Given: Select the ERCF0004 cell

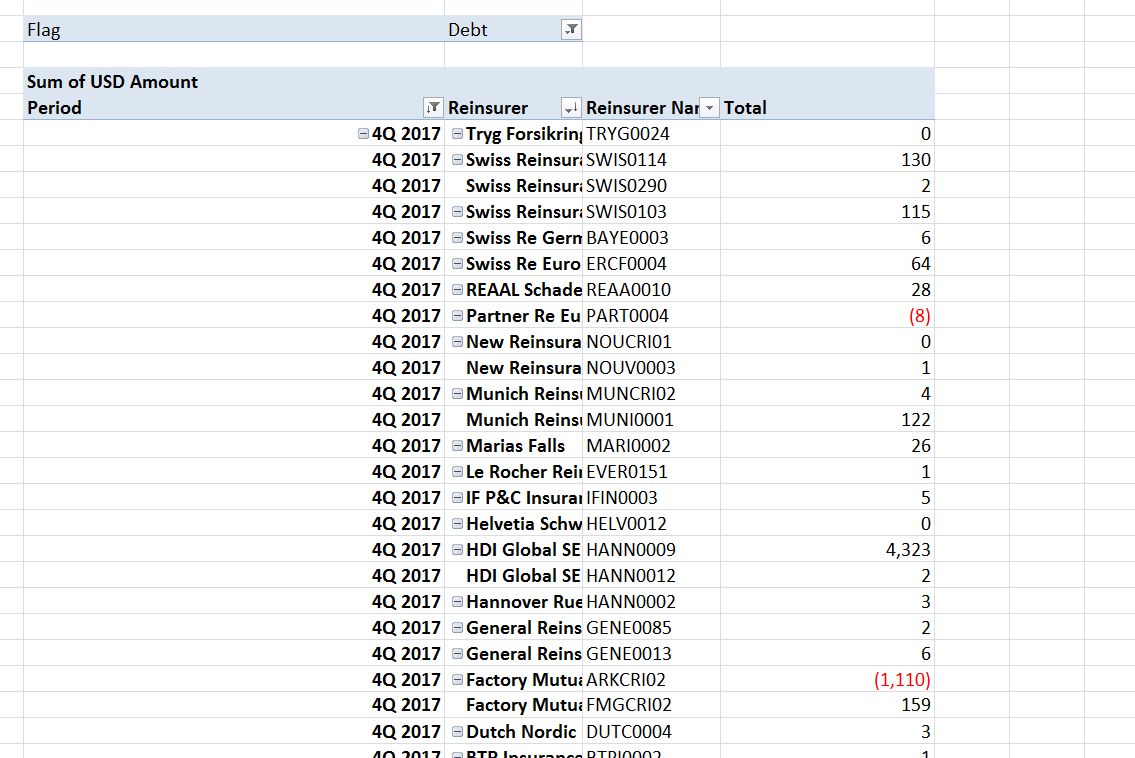Looking at the screenshot, I should (x=651, y=264).
